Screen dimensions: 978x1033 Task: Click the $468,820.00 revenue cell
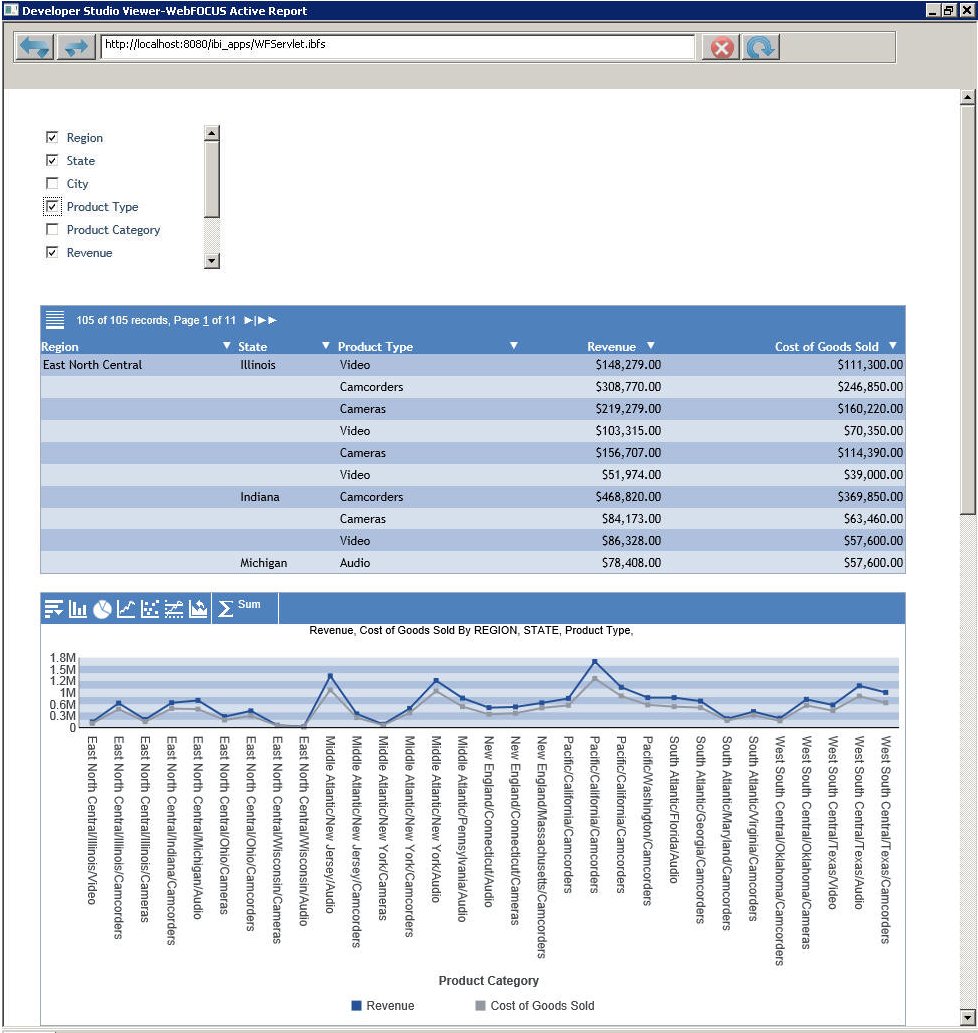coord(628,497)
